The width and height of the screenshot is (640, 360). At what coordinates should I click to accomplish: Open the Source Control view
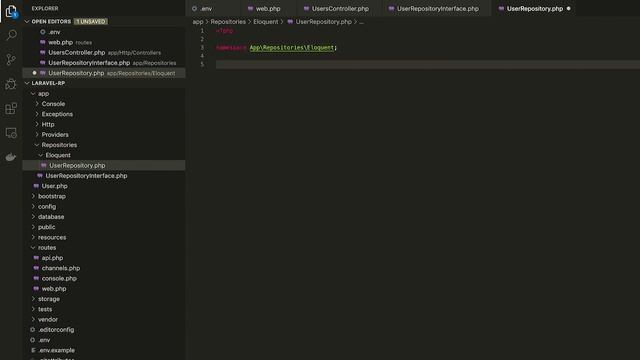coord(11,60)
